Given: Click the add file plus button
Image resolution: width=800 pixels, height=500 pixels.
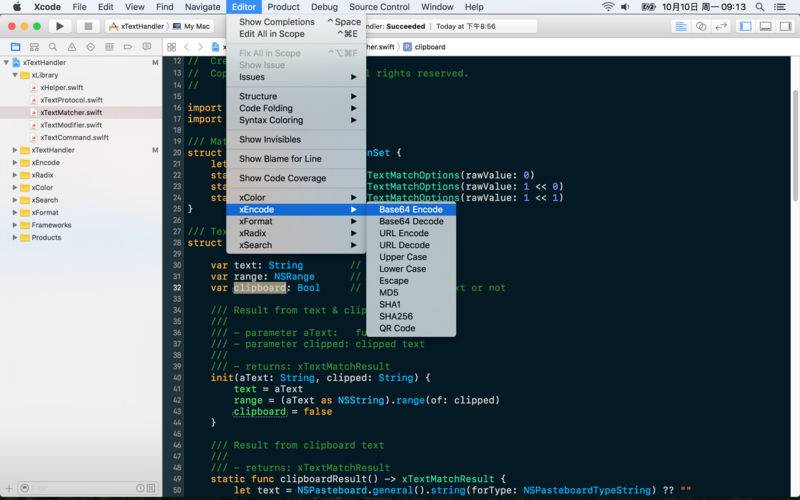Looking at the screenshot, I should click(x=9, y=488).
